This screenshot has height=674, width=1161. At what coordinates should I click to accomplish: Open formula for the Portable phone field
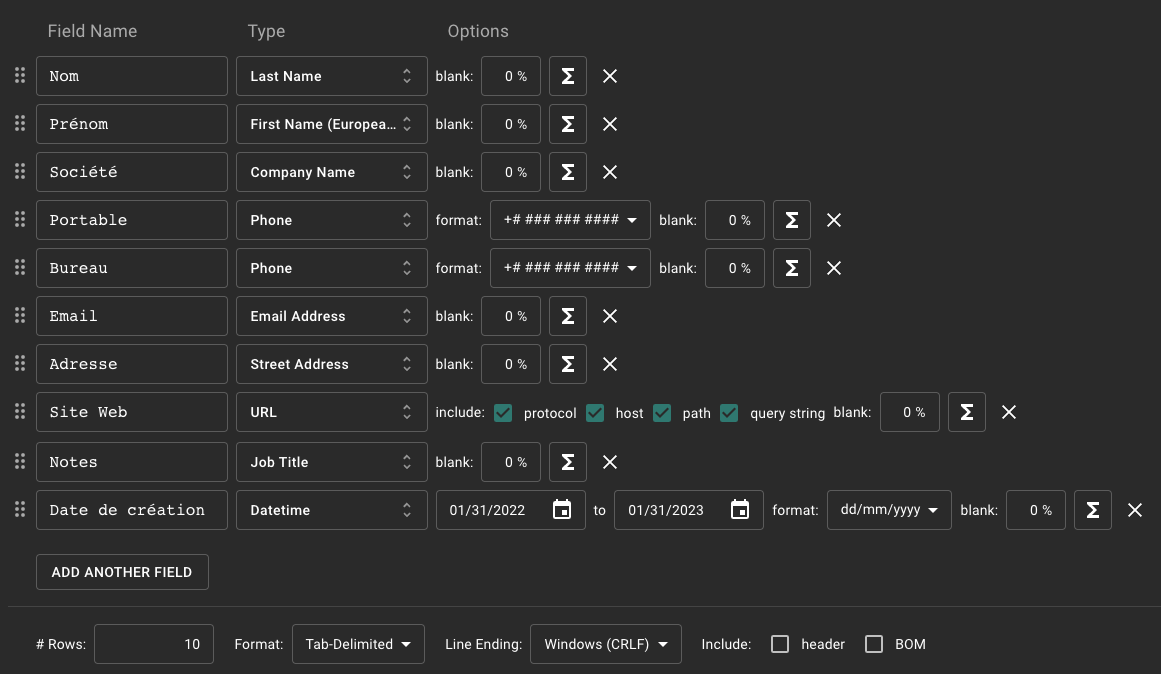pyautogui.click(x=792, y=220)
